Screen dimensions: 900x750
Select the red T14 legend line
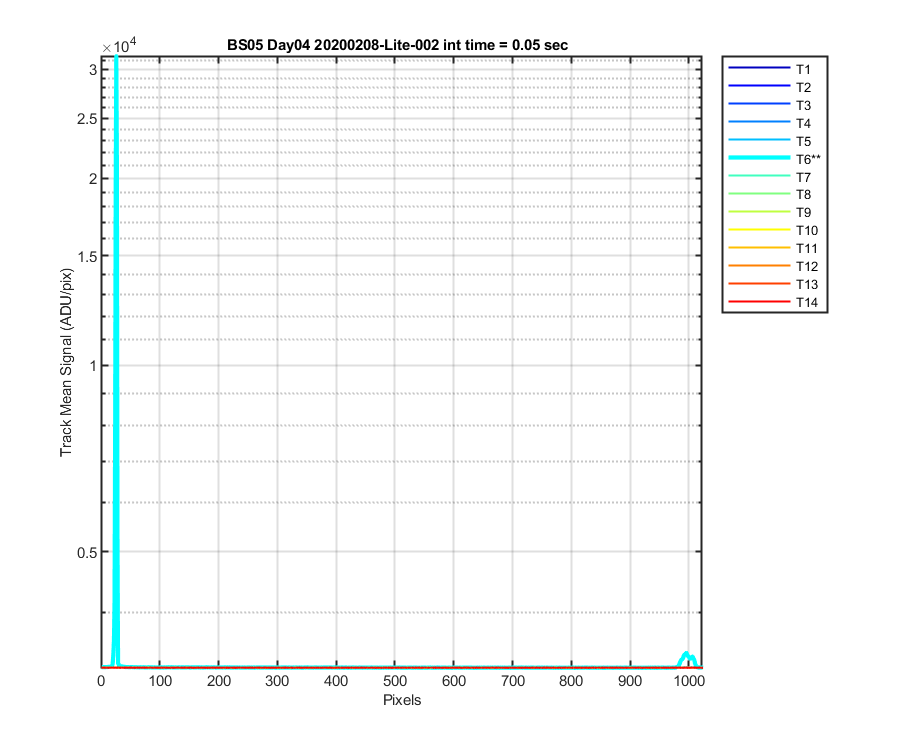point(759,302)
